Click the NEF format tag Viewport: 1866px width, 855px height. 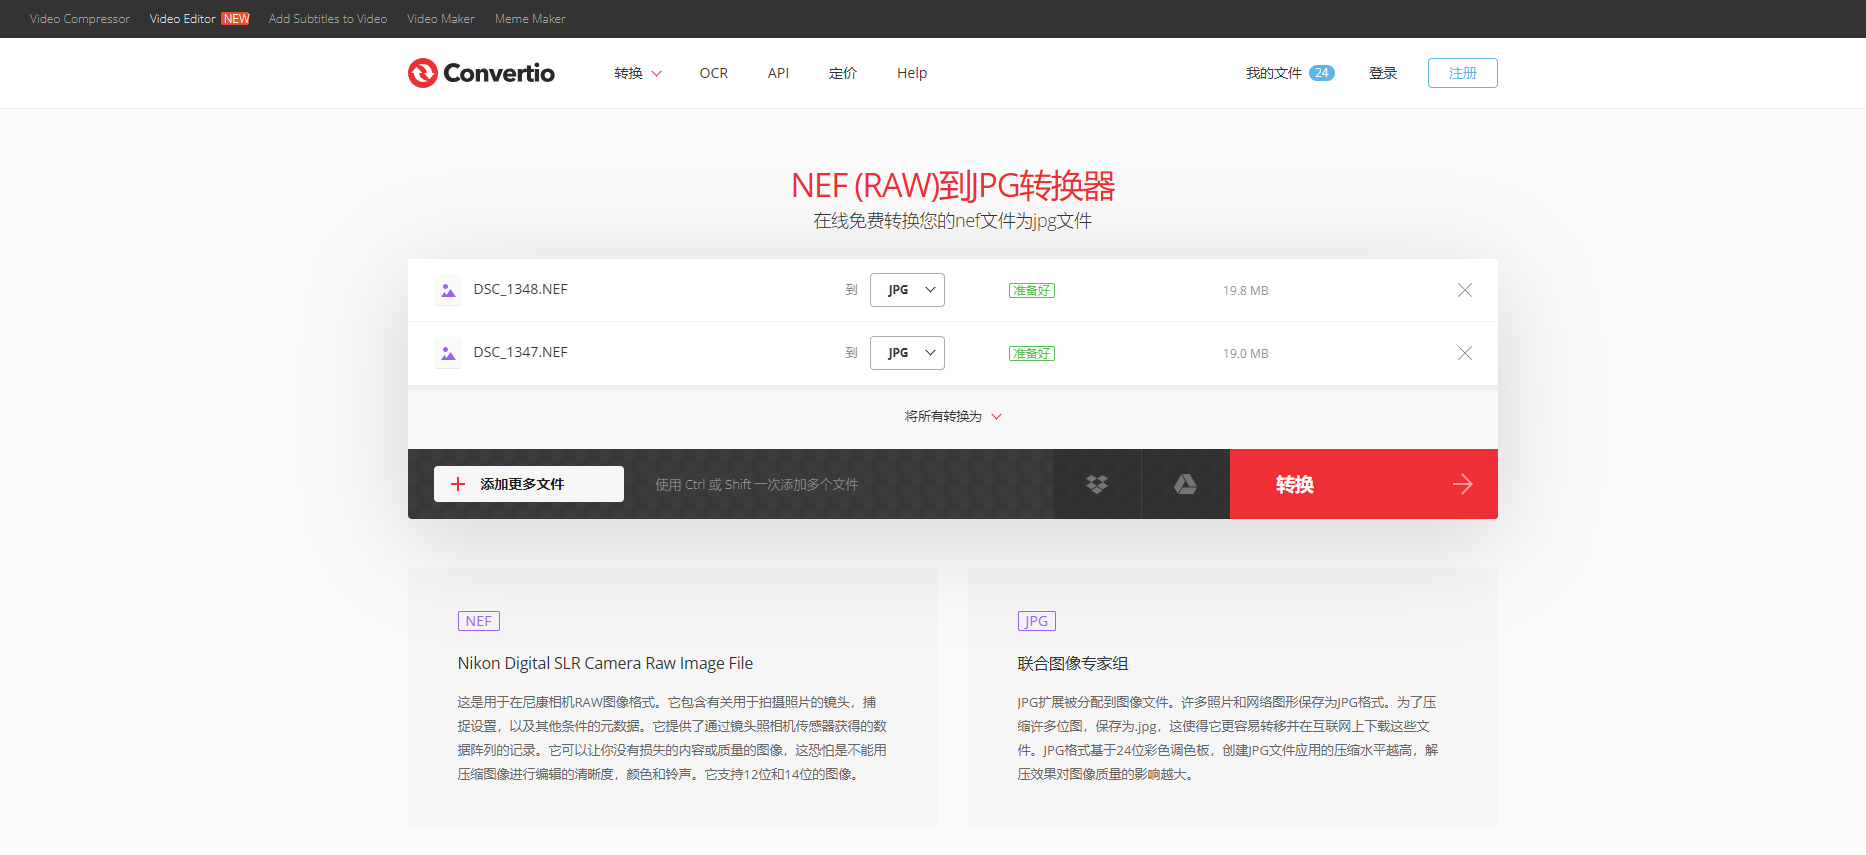[479, 621]
